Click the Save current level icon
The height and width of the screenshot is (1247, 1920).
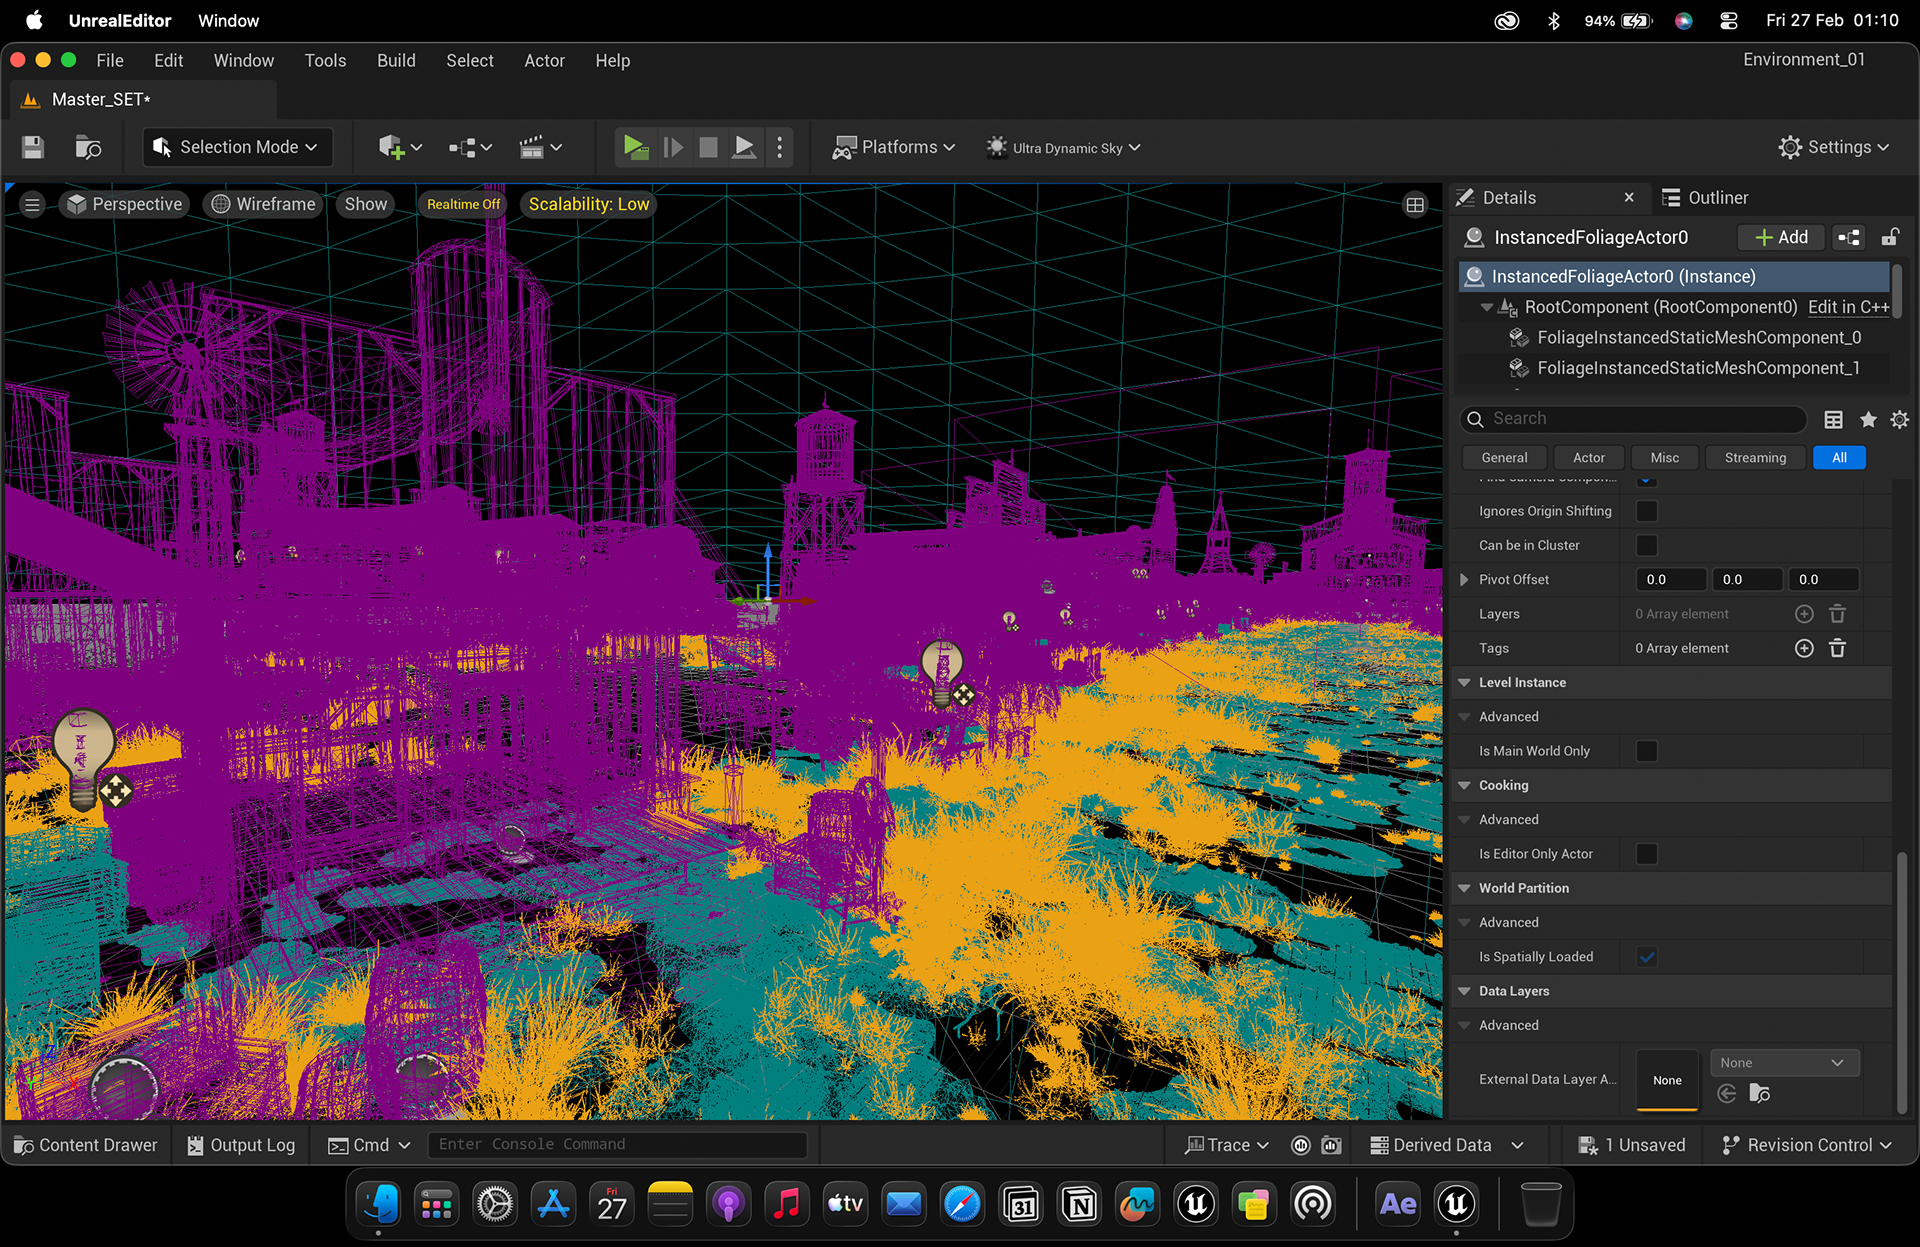[x=33, y=147]
